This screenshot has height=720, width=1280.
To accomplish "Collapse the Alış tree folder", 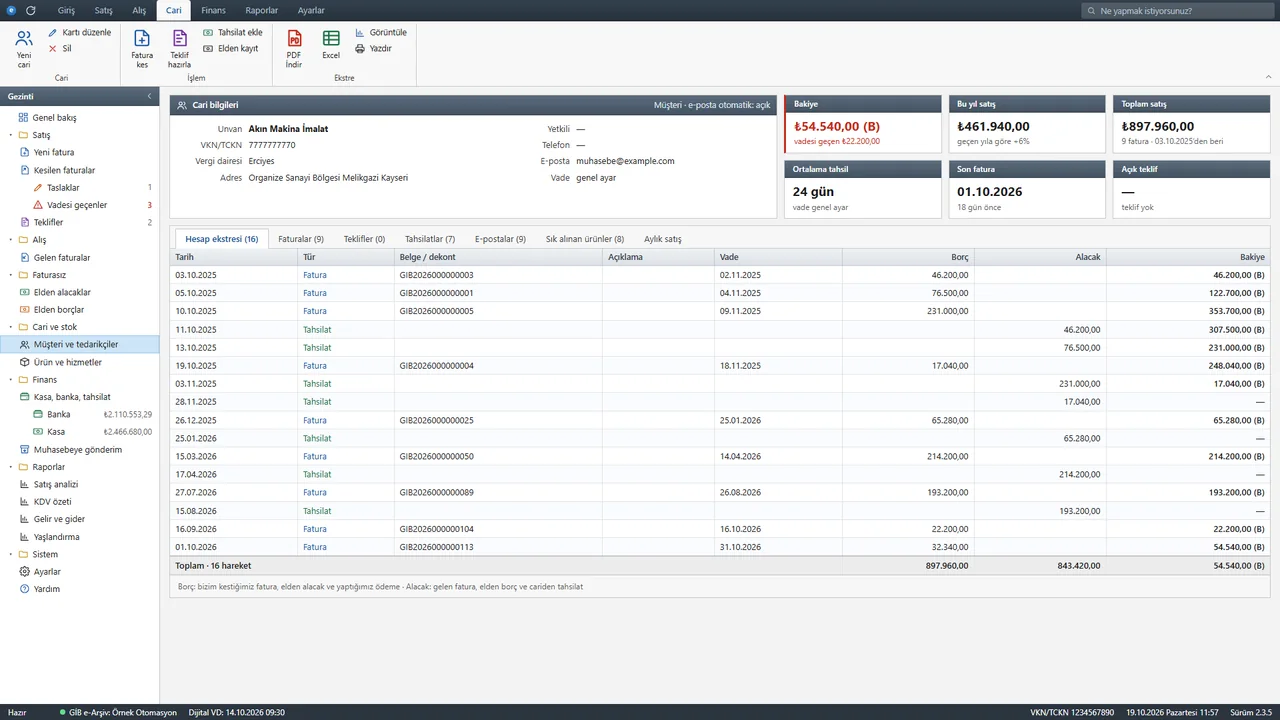I will [10, 240].
